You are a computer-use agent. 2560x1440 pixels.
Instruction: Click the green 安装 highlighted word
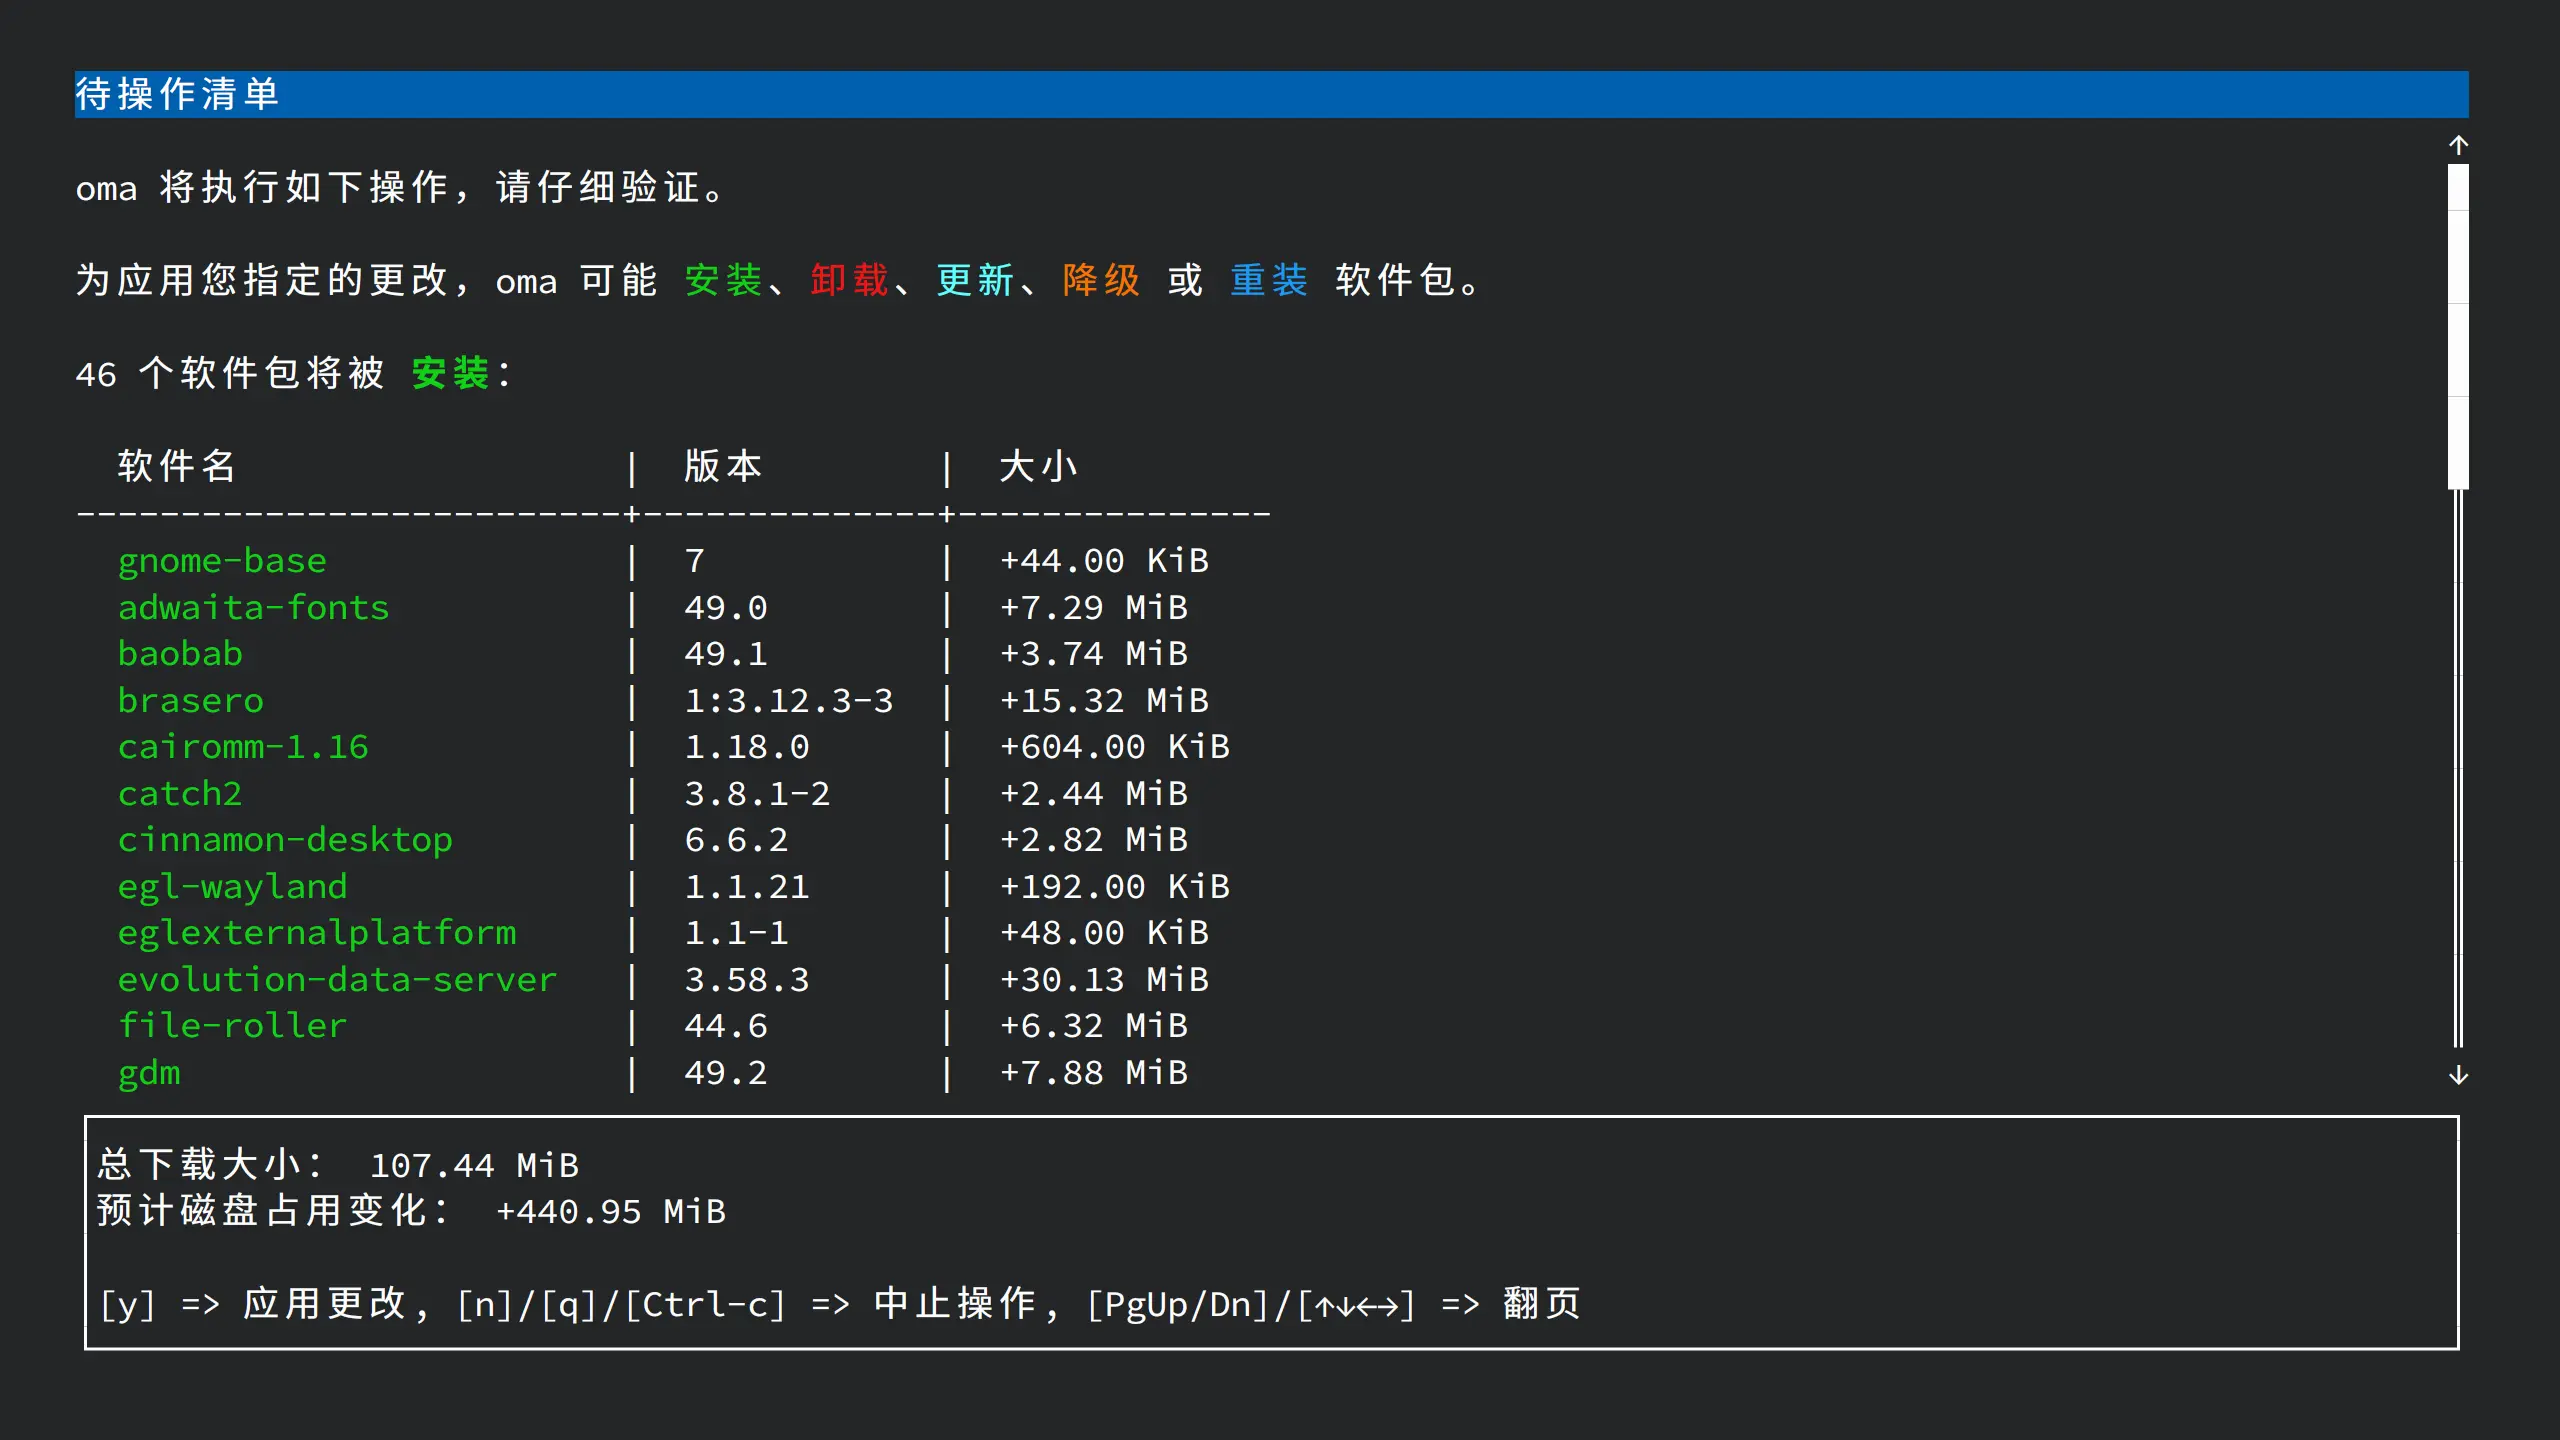coord(722,281)
